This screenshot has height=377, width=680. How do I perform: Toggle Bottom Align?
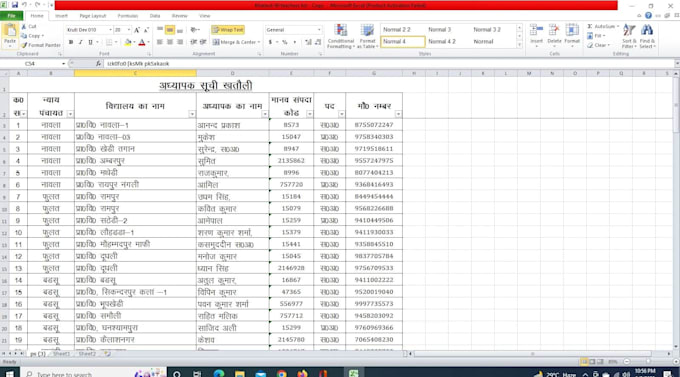click(180, 30)
